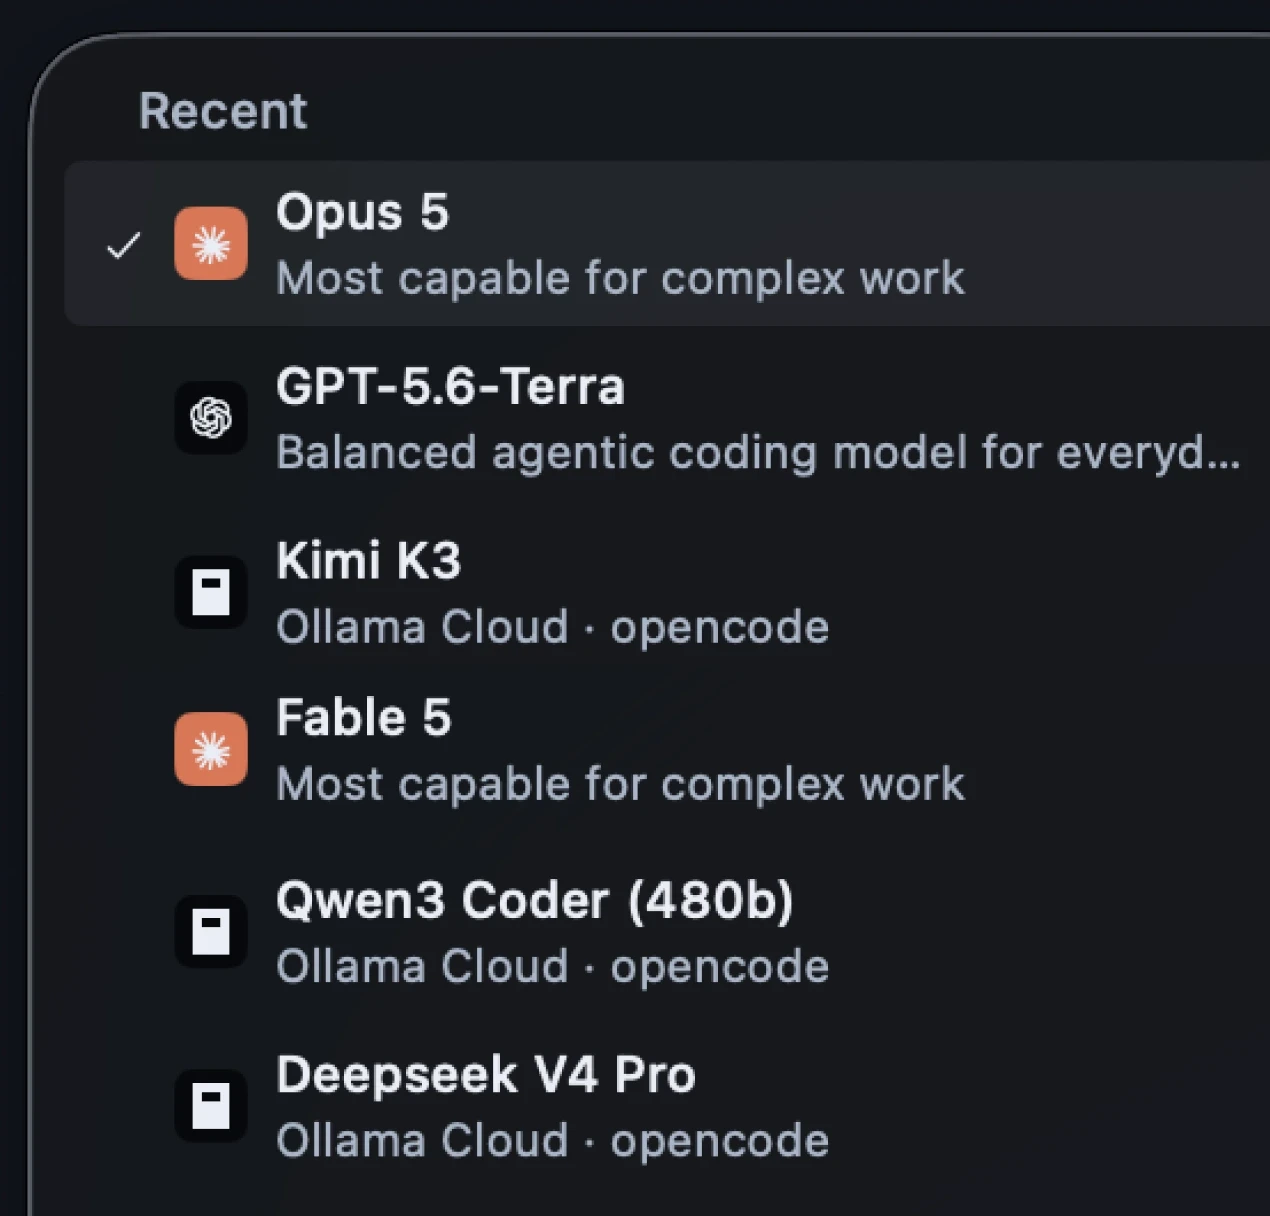The image size is (1270, 1216).
Task: Click 'Ollama Cloud · opencode' under Deepseek V4 Pro
Action: [x=552, y=1141]
